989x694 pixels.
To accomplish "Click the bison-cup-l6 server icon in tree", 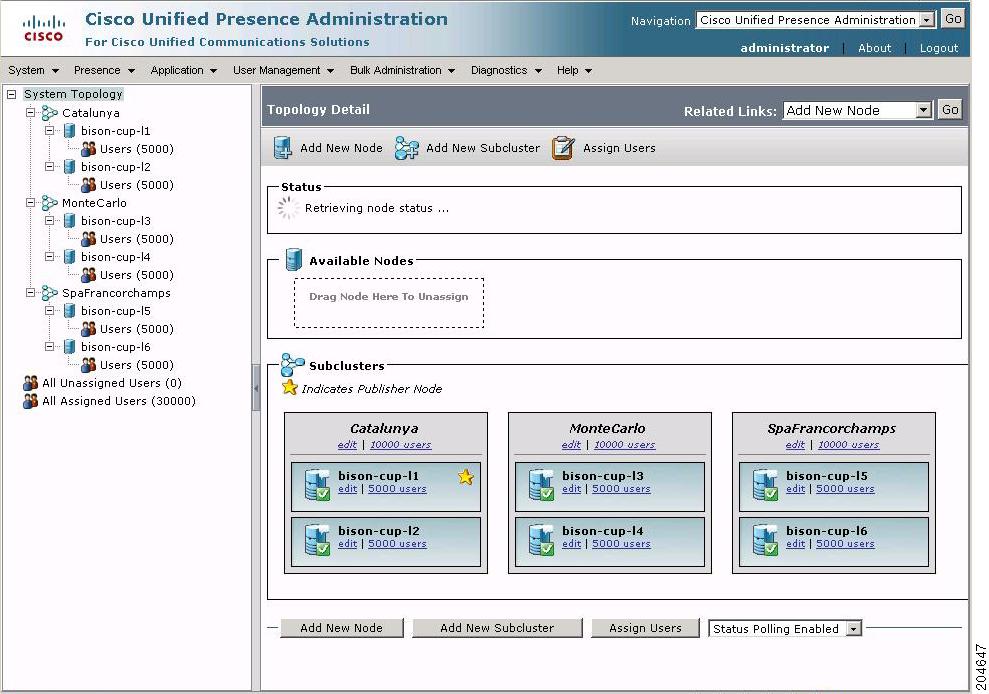I will point(70,347).
